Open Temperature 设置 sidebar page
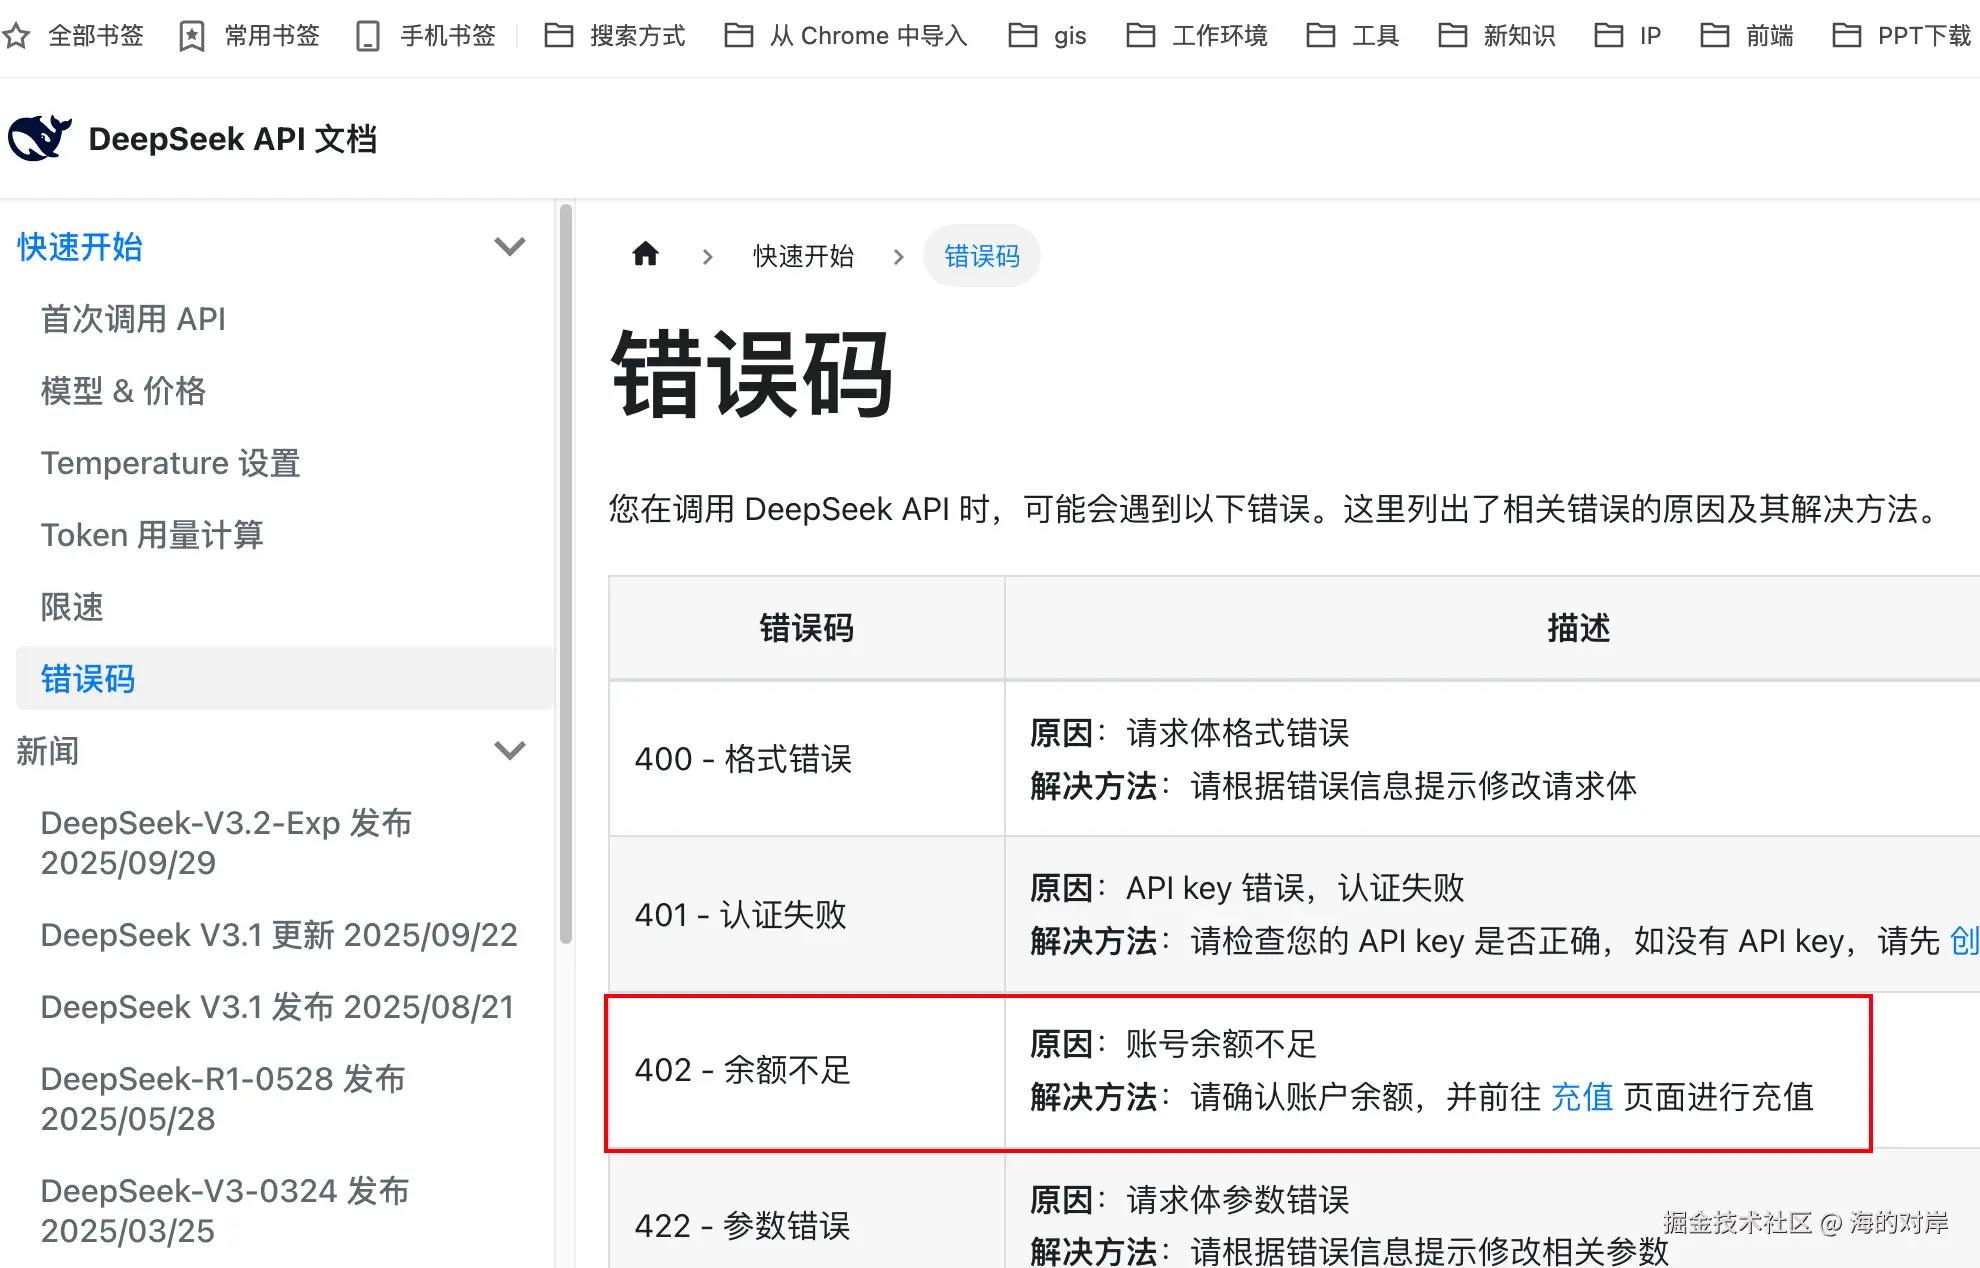The image size is (1980, 1268). pos(170,463)
